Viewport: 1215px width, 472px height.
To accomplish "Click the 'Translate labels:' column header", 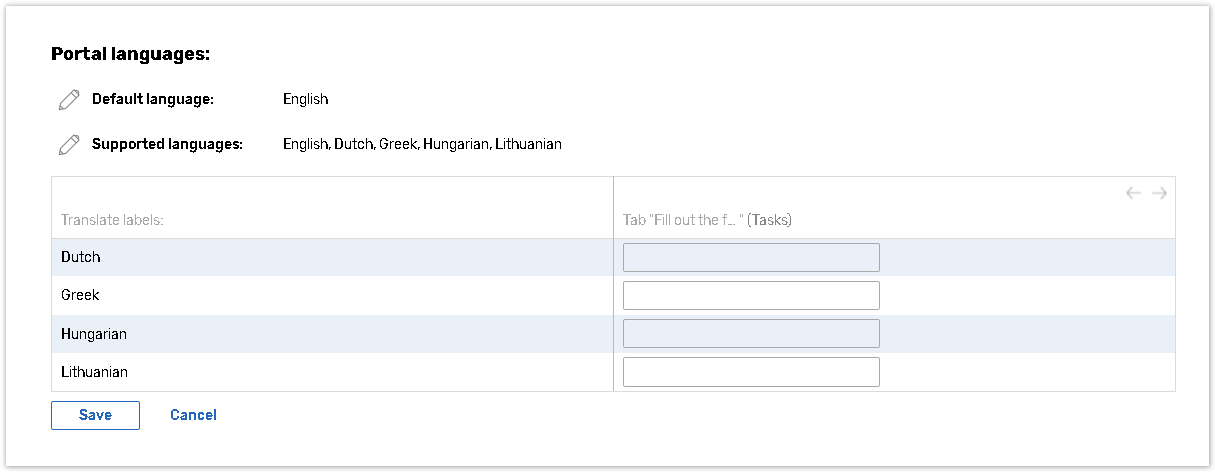I will click(112, 220).
